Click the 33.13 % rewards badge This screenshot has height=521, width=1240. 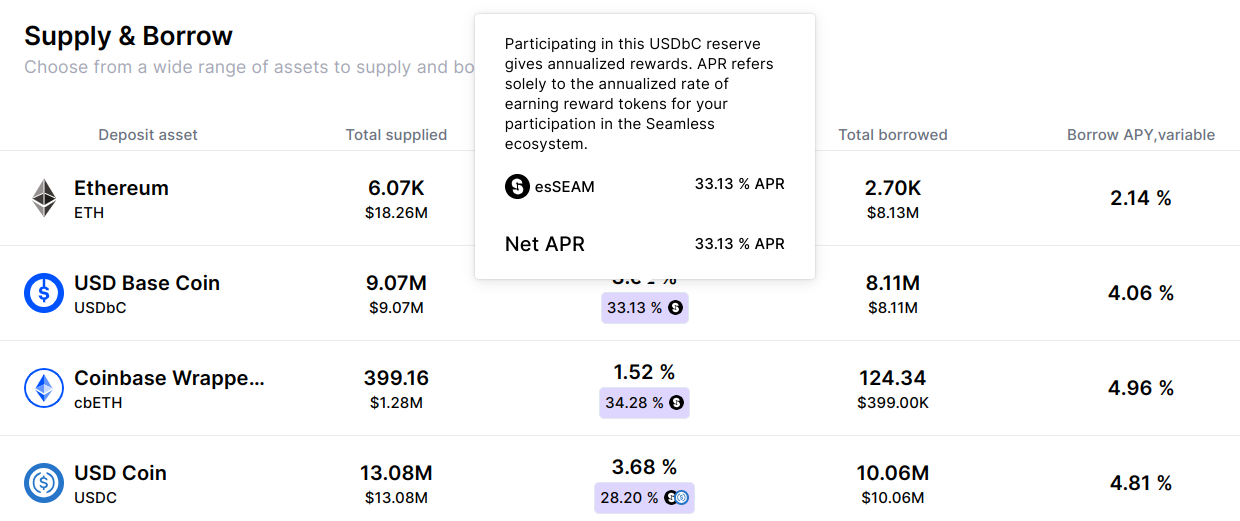[x=645, y=308]
